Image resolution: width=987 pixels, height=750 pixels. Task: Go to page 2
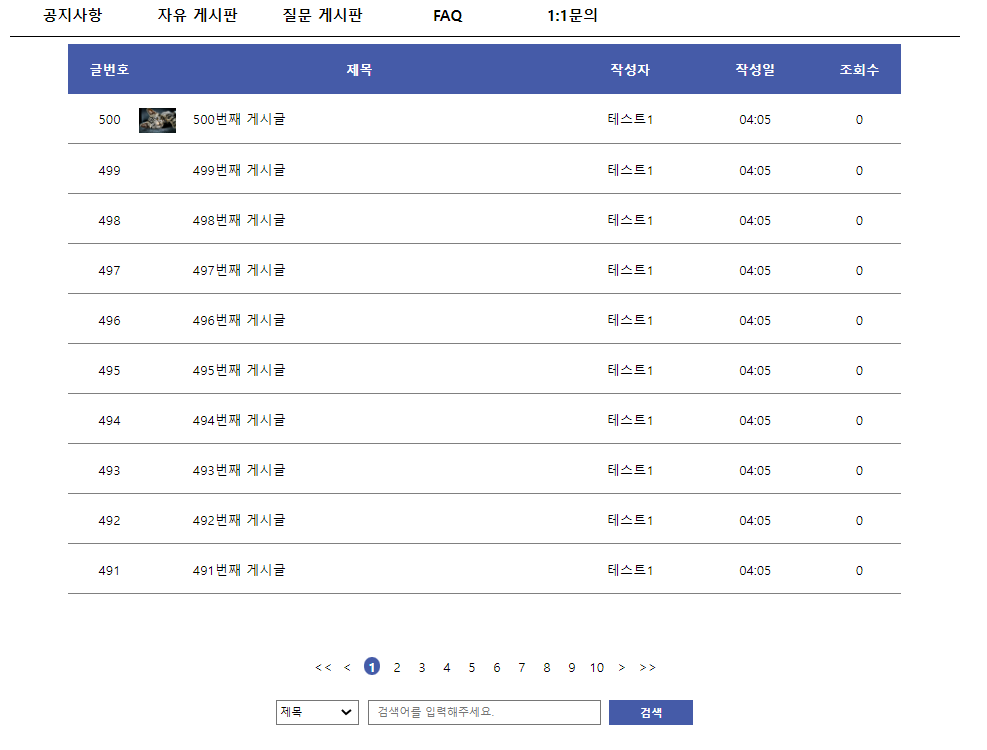(397, 668)
